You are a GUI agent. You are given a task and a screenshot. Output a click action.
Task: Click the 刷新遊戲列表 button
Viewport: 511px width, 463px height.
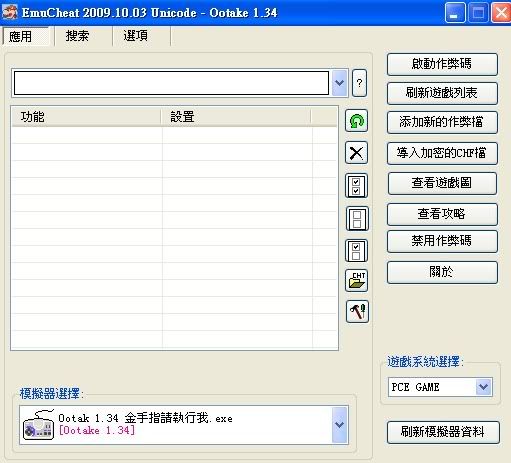click(x=442, y=93)
